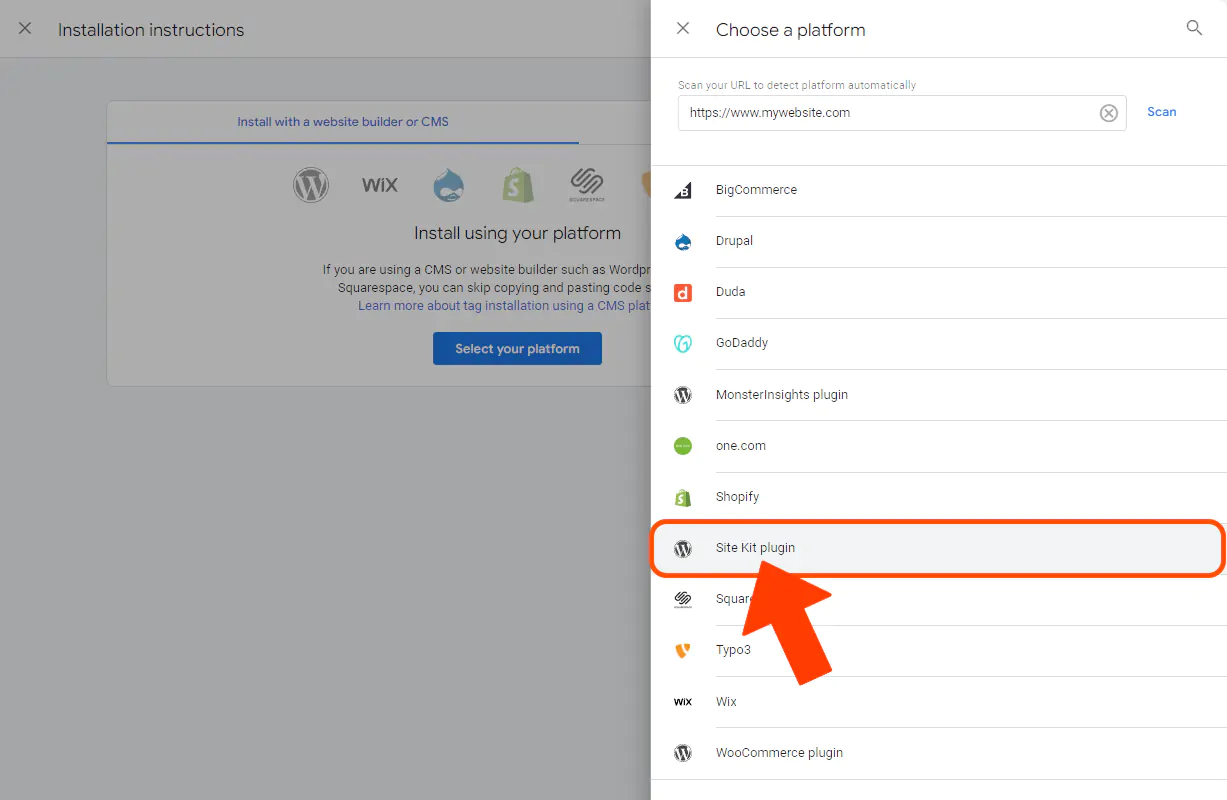Image resolution: width=1227 pixels, height=800 pixels.
Task: Click the Duda logo icon
Action: pos(683,292)
